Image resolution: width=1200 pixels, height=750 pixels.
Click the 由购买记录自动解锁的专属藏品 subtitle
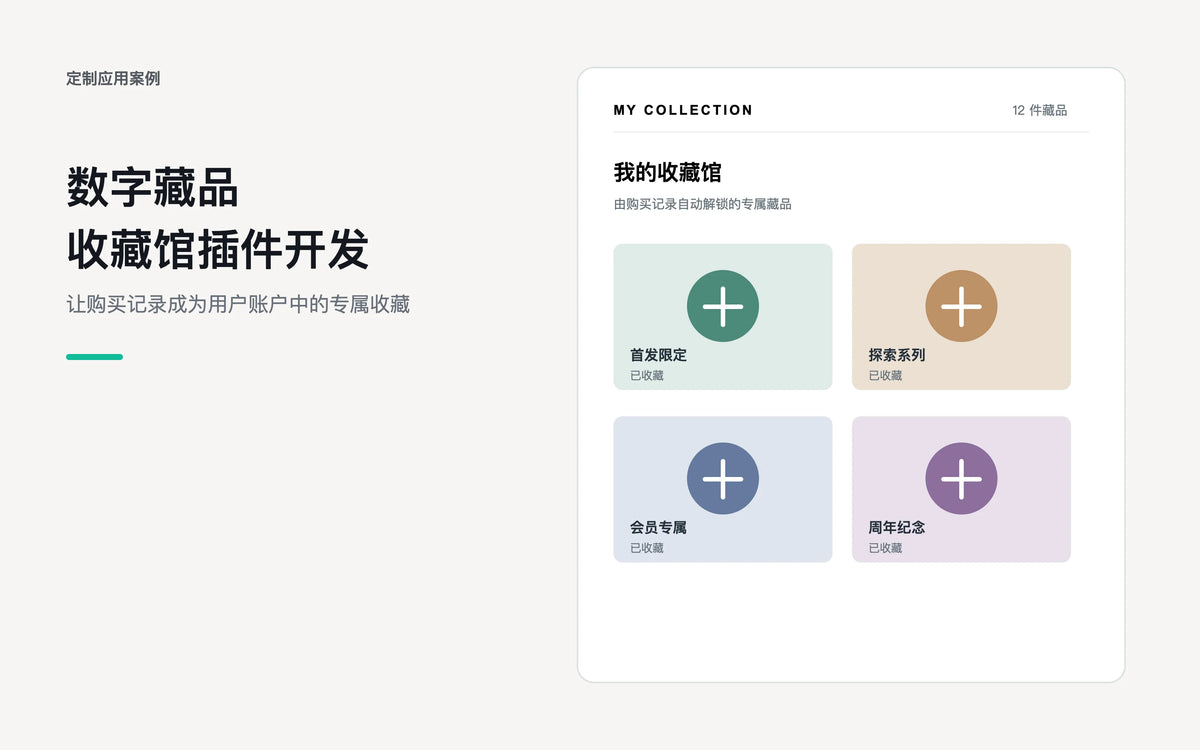[703, 204]
